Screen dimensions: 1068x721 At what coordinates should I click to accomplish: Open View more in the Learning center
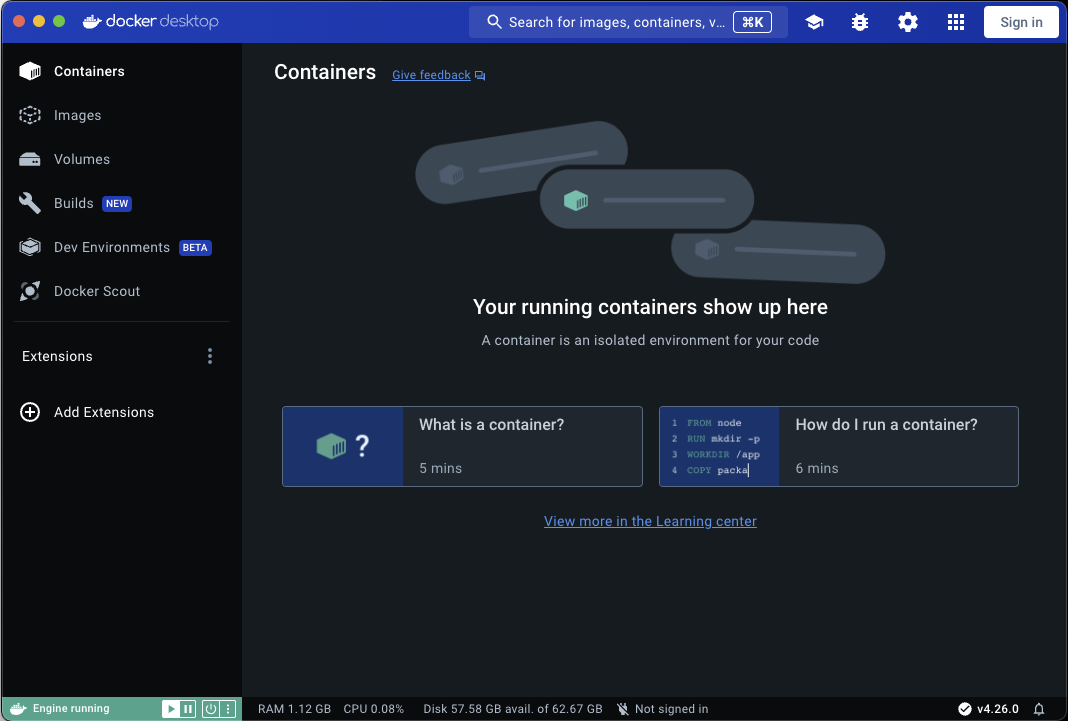(x=650, y=522)
